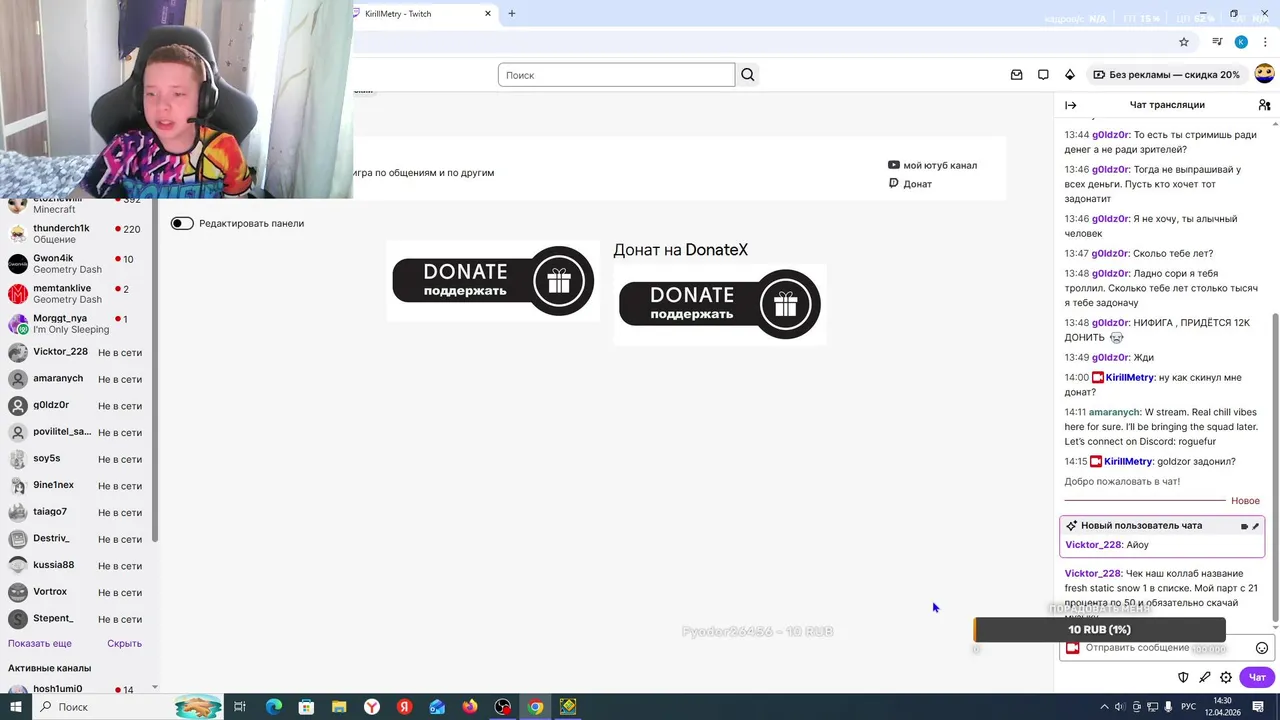Screen dimensions: 1280x720
Task: Collapse chat with the arrow icon
Action: [1070, 105]
